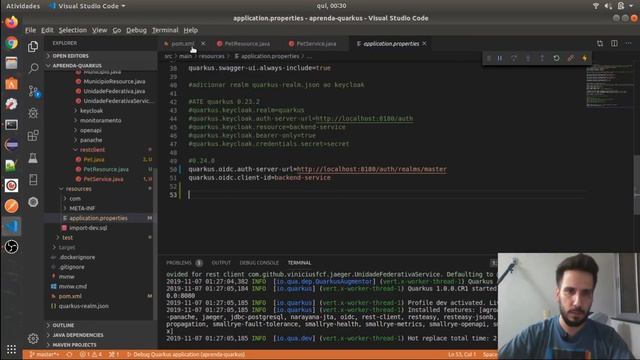
Task: Click the Manage gear icon in activity bar
Action: click(33, 338)
